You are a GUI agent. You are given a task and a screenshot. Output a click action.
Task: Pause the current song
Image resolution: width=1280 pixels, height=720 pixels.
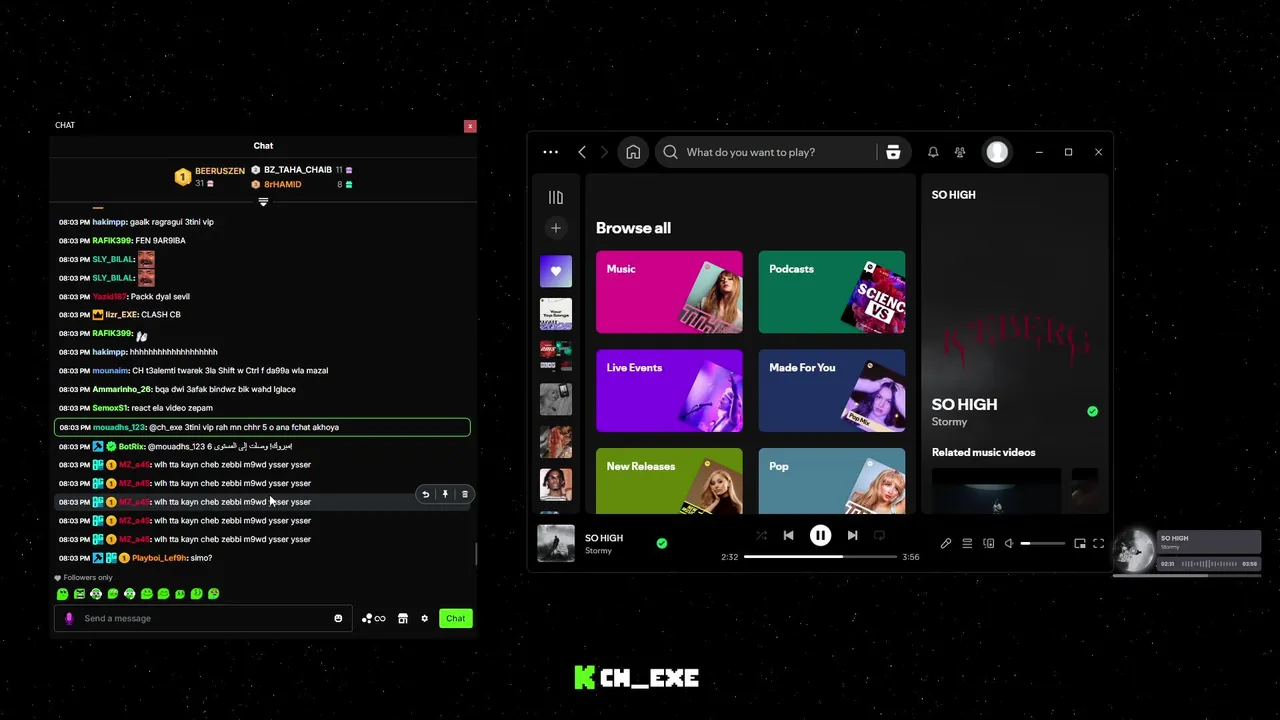[820, 536]
